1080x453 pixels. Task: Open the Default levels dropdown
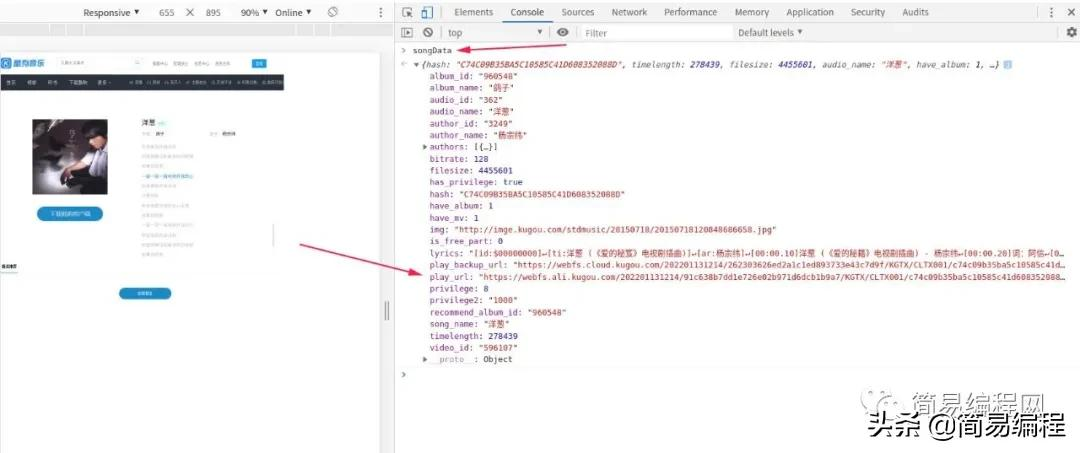[771, 32]
